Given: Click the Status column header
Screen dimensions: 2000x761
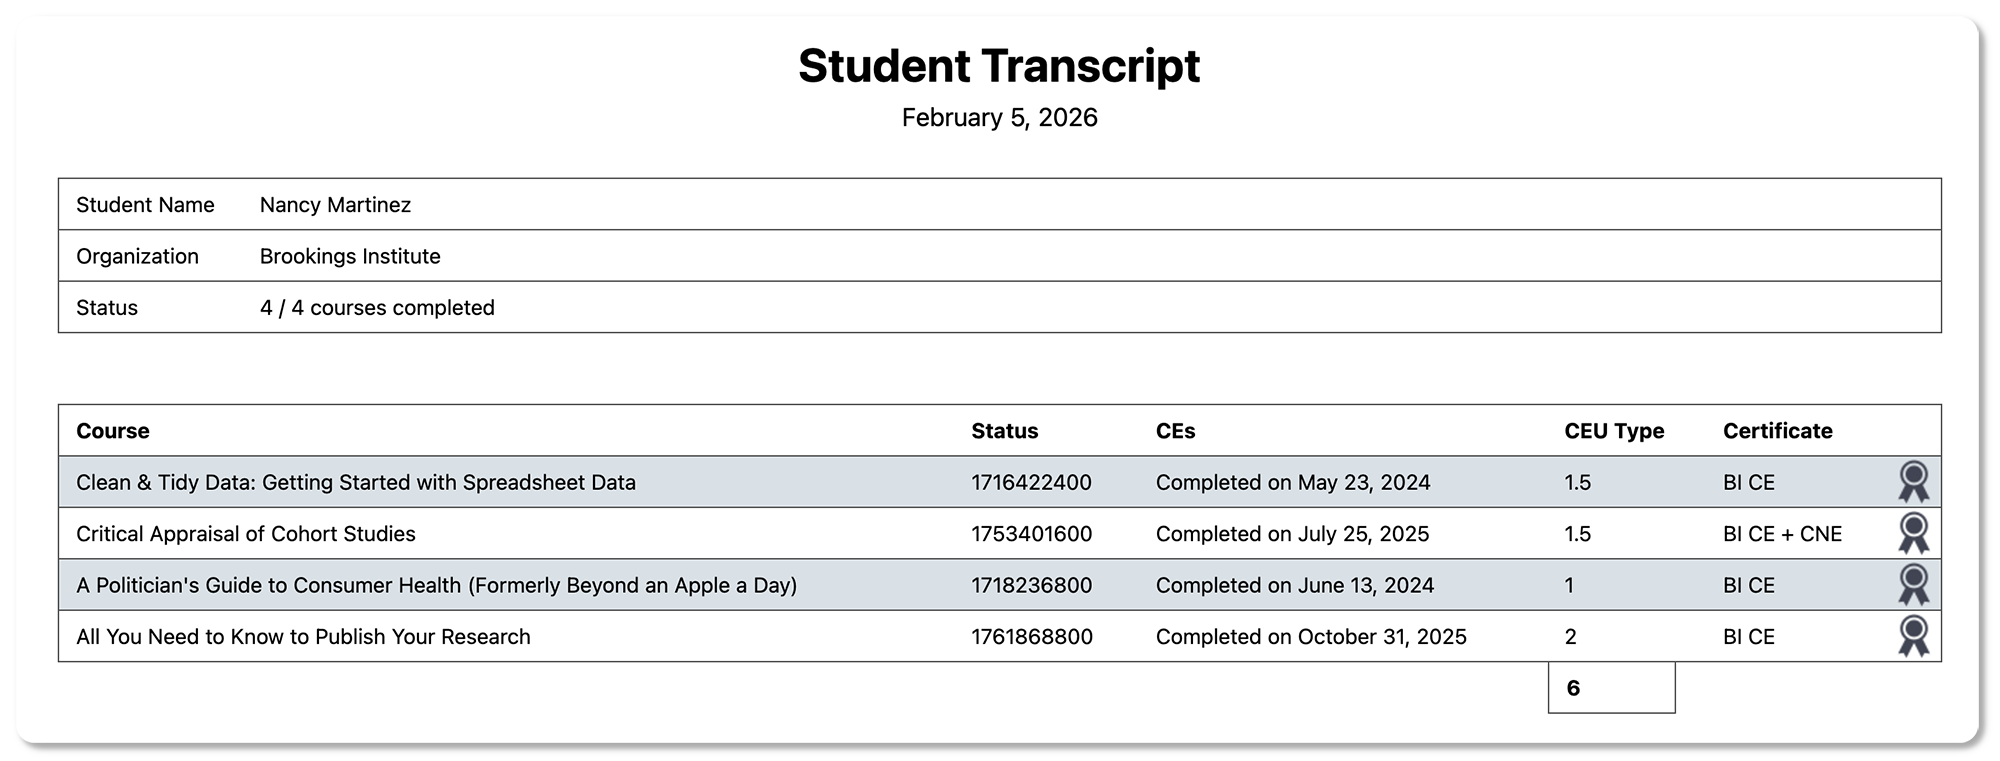Looking at the screenshot, I should [1004, 431].
